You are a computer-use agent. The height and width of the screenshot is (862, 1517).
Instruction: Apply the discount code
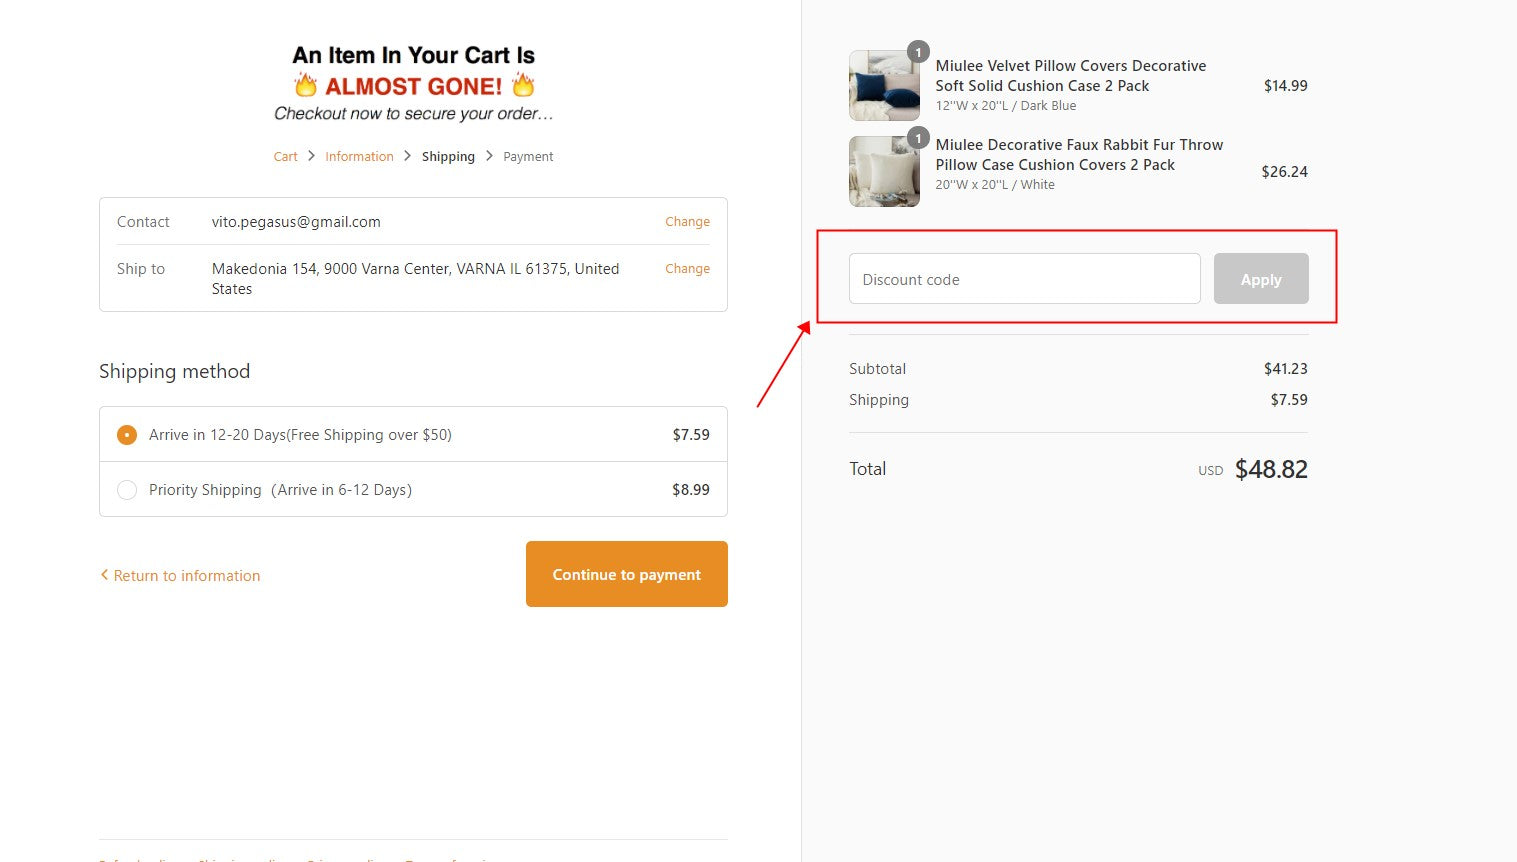(1260, 279)
